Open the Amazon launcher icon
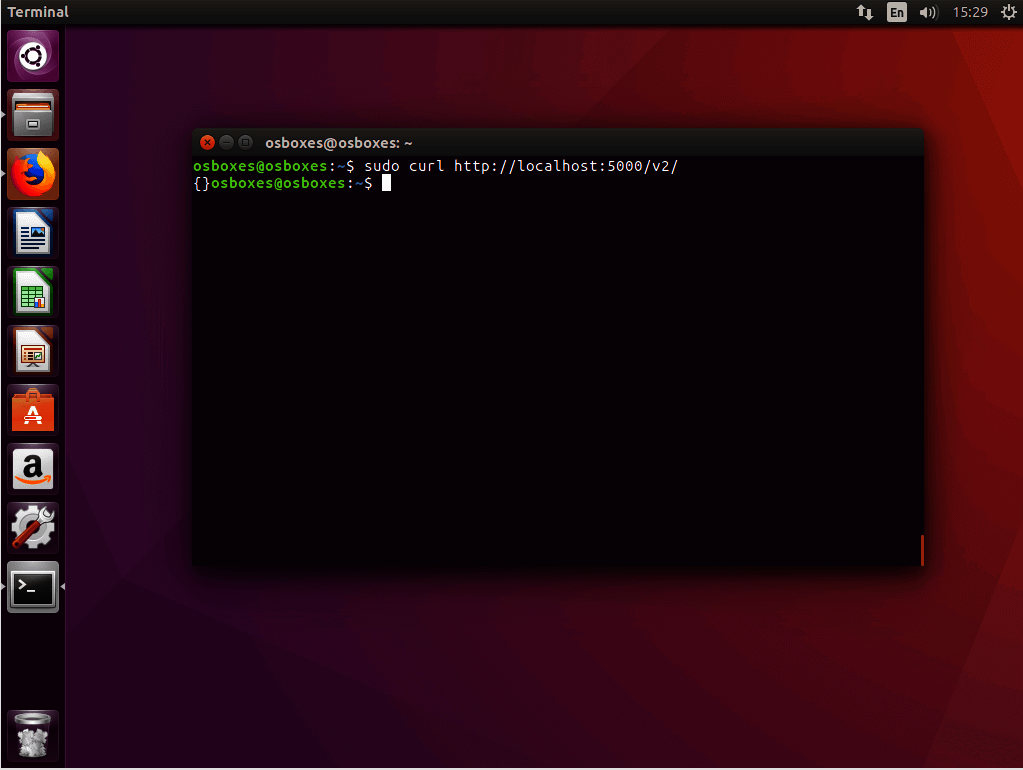The height and width of the screenshot is (770, 1023). click(33, 469)
